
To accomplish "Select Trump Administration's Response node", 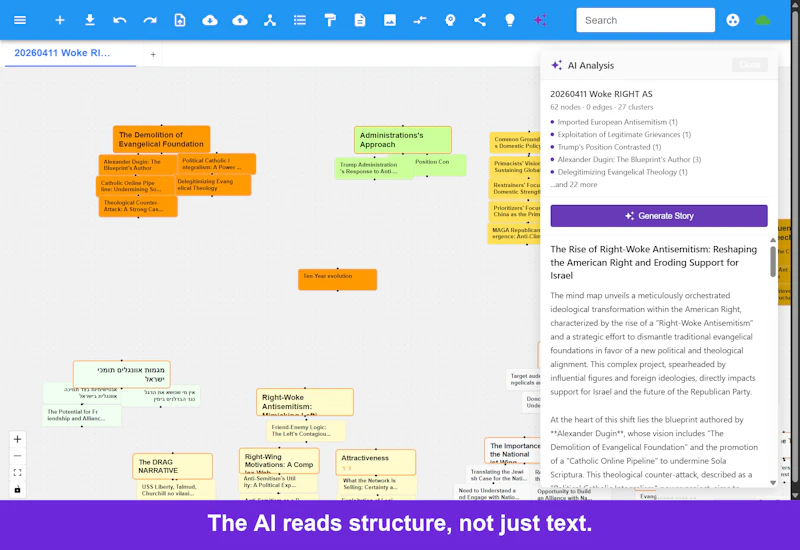I will pos(374,168).
